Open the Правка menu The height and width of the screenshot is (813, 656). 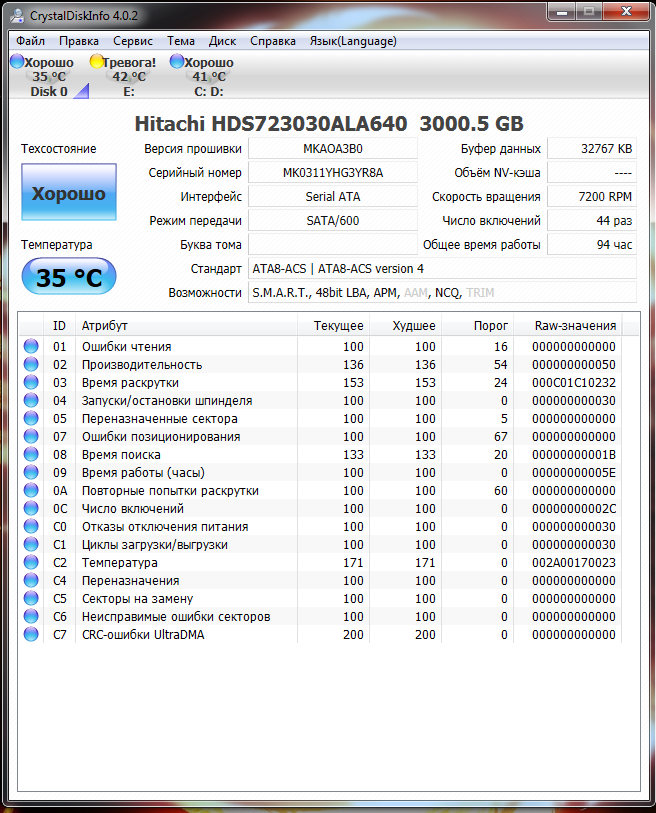coord(79,41)
